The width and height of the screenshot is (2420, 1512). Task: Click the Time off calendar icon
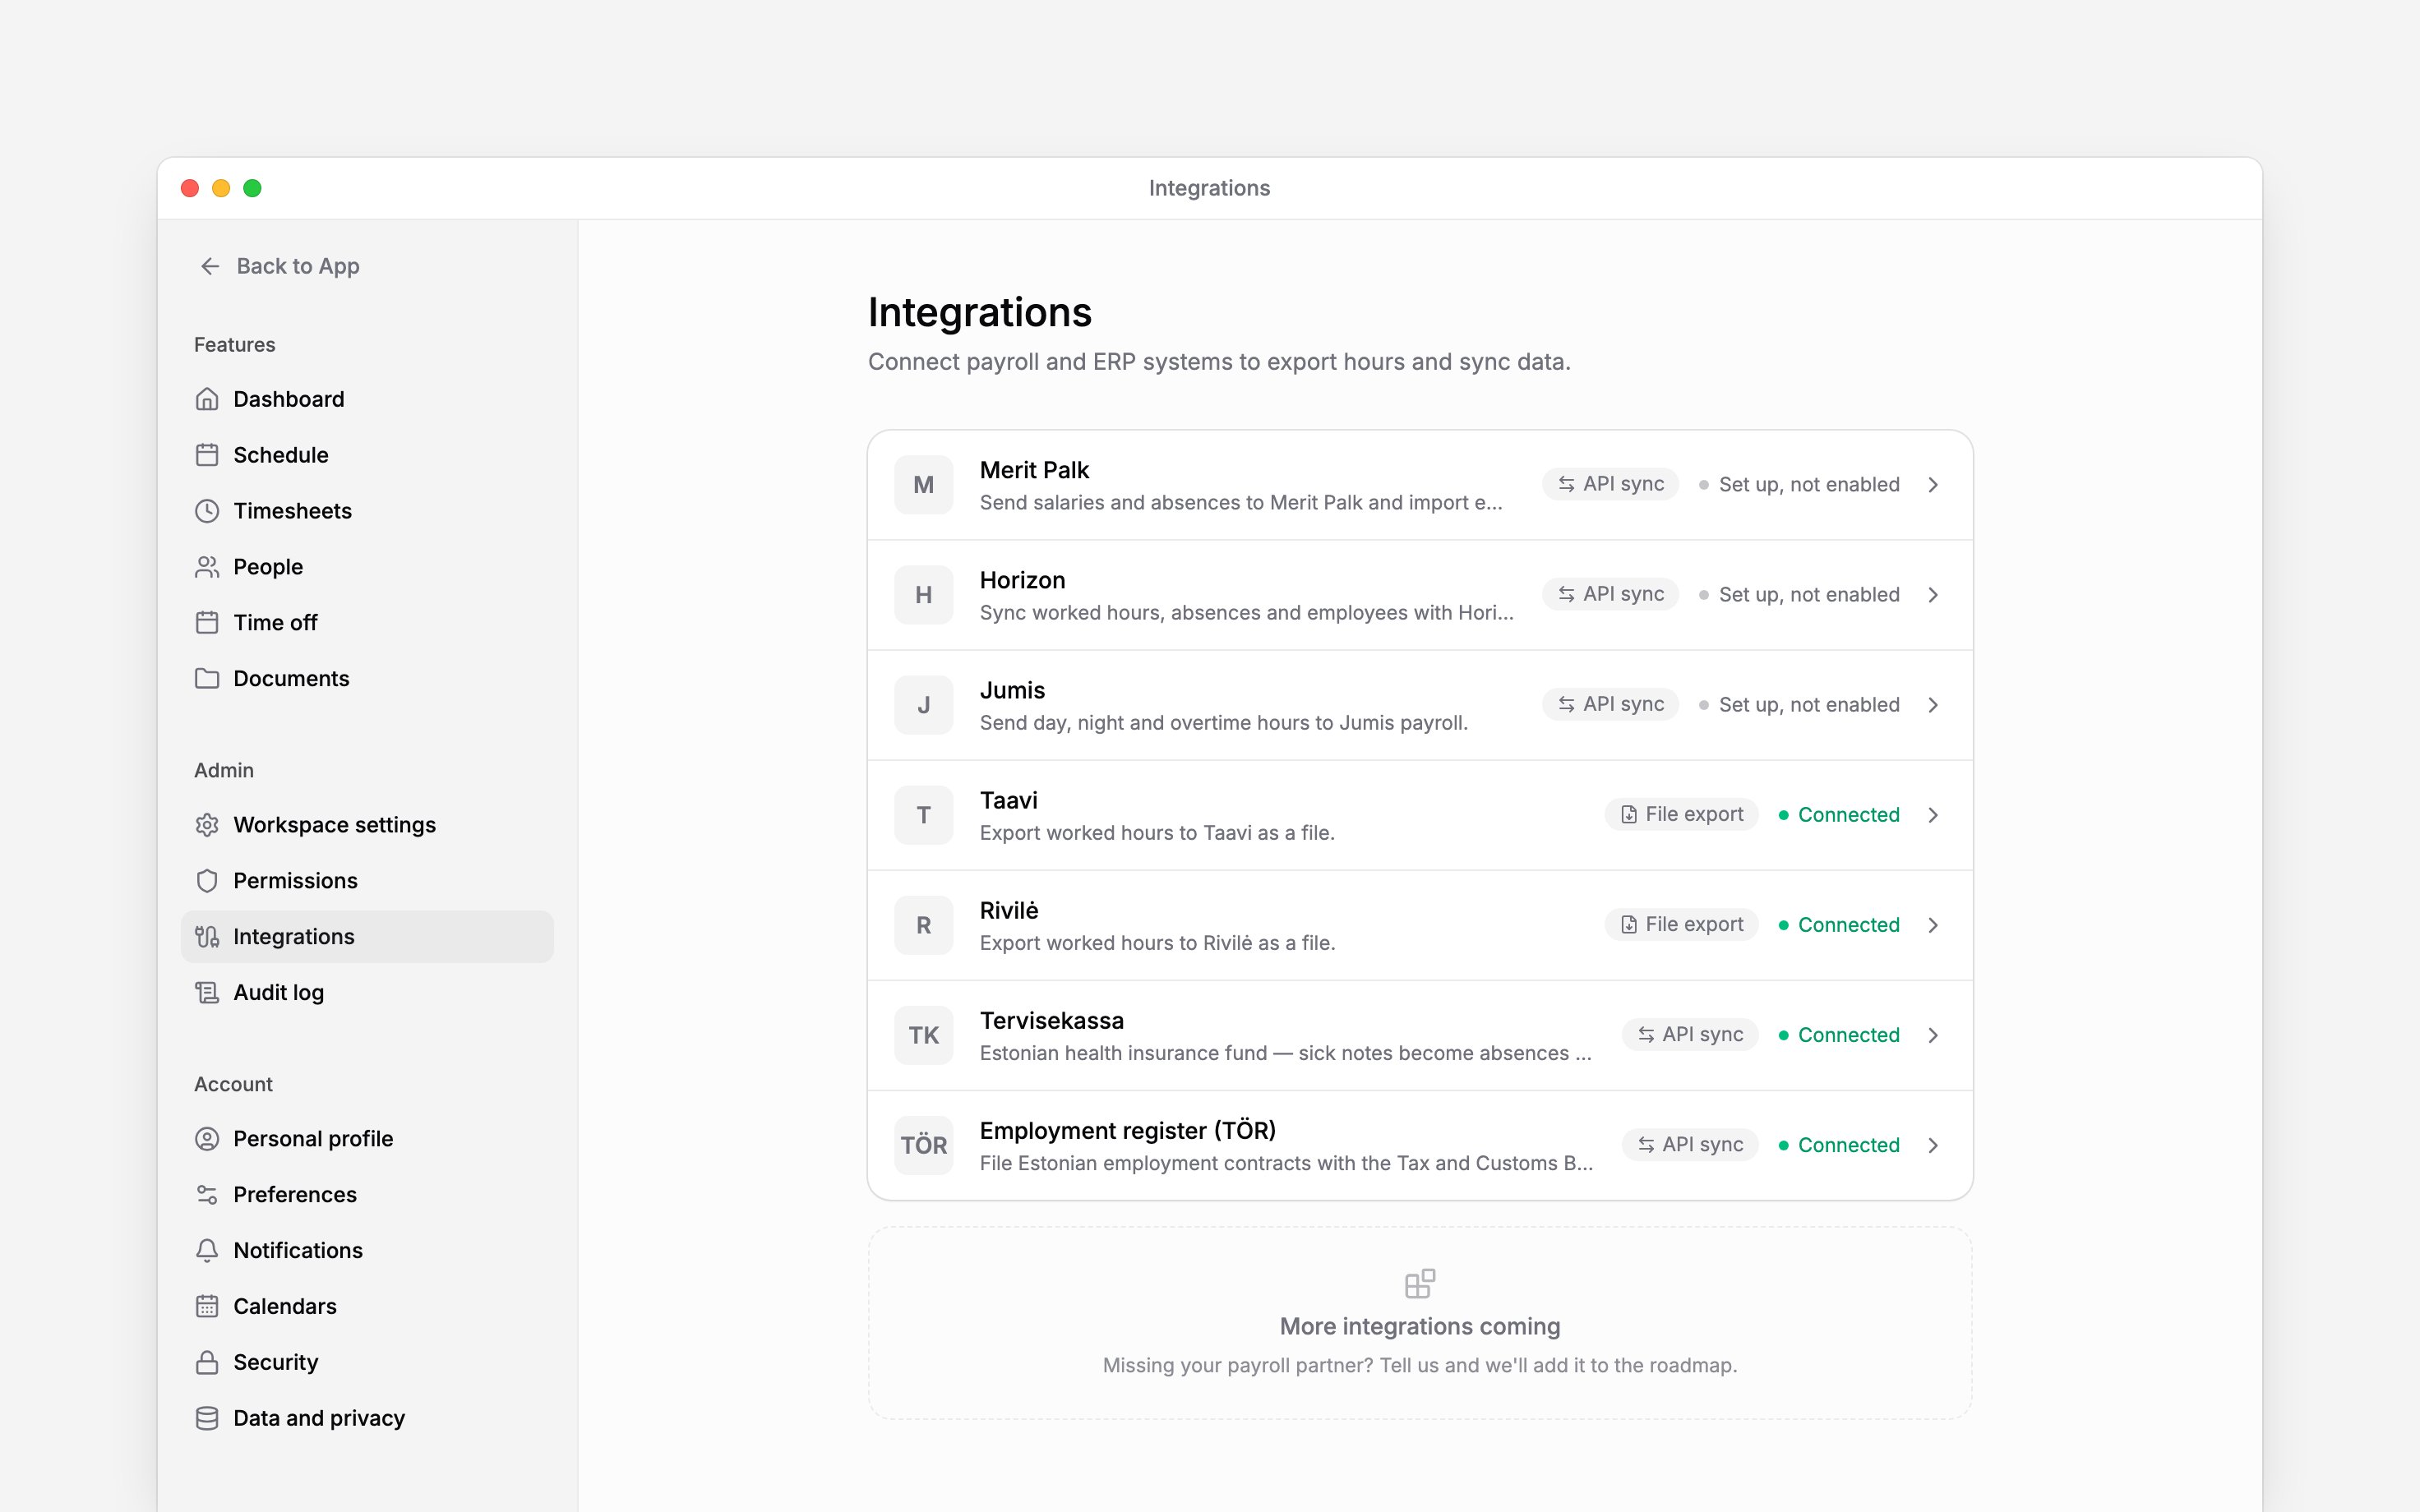207,623
